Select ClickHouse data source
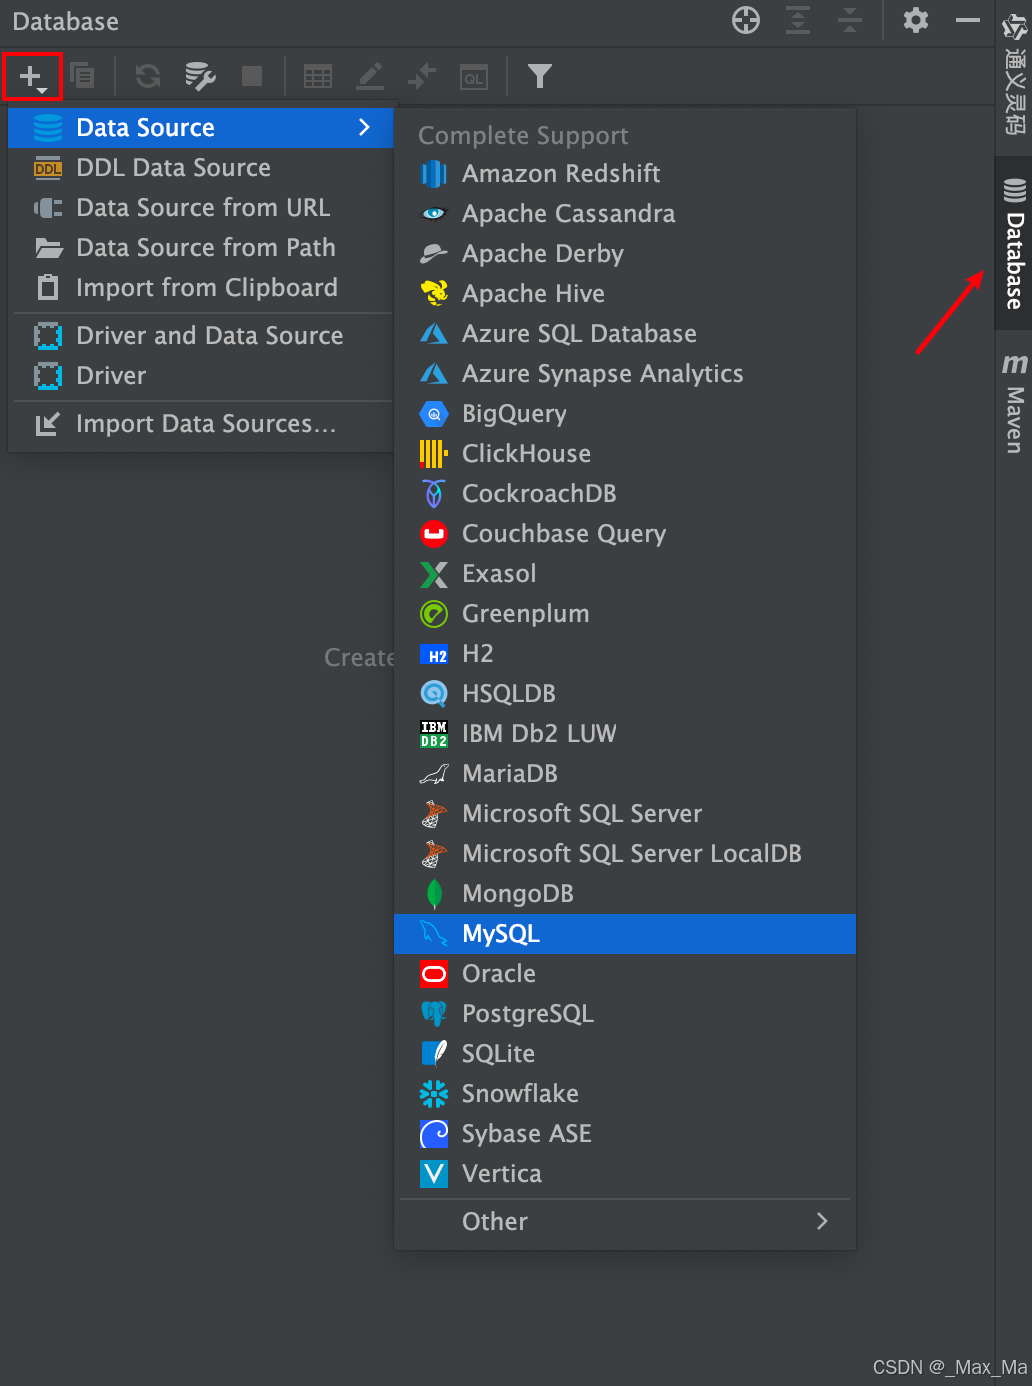Screen dimensions: 1032x1386 [x=625, y=454]
